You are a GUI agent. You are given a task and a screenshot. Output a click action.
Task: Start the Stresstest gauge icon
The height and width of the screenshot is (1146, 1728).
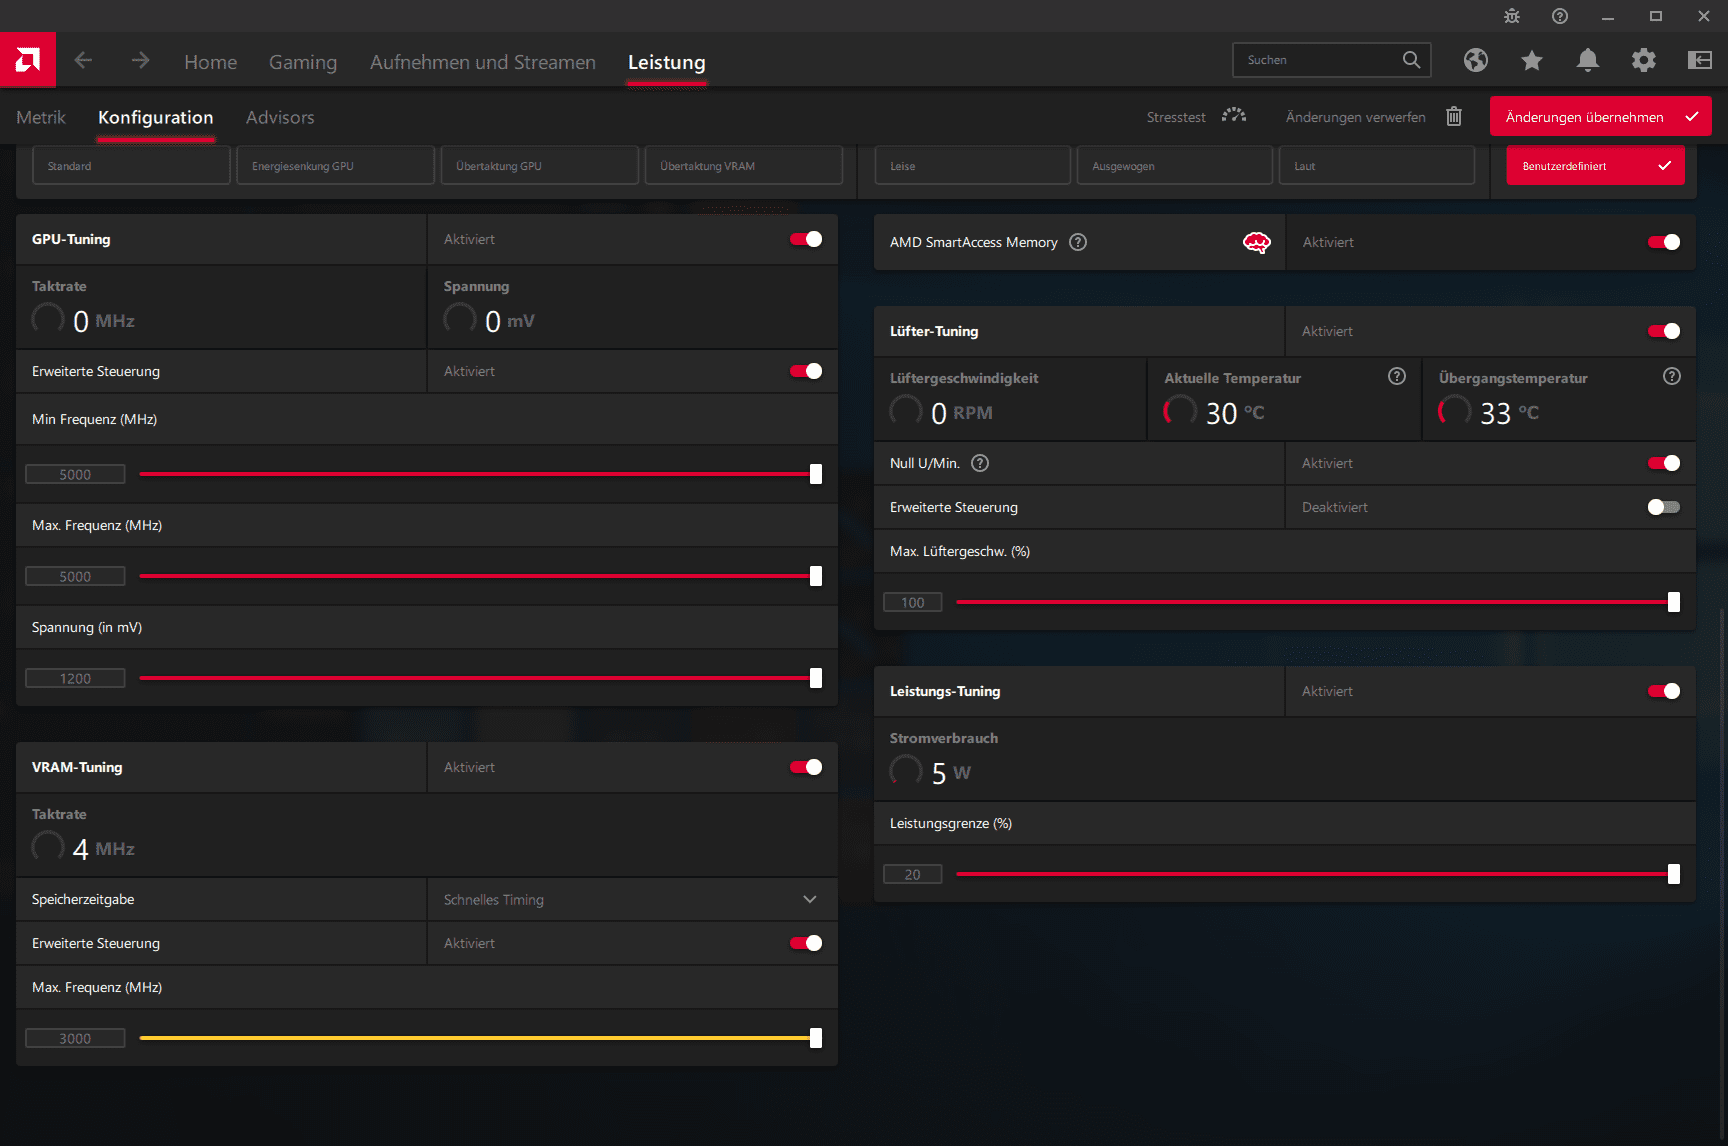1234,116
